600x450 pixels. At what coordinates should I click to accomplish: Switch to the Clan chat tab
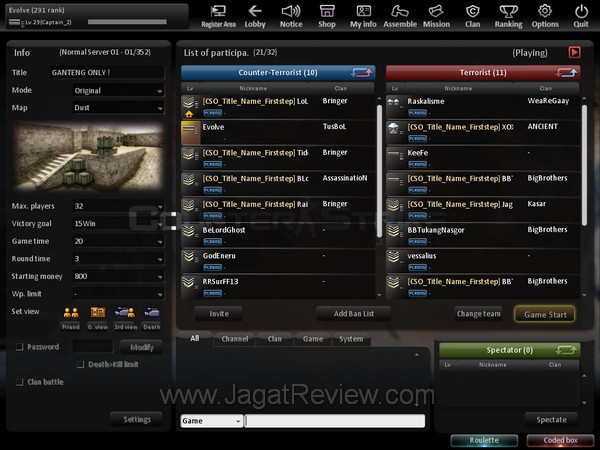(x=275, y=339)
